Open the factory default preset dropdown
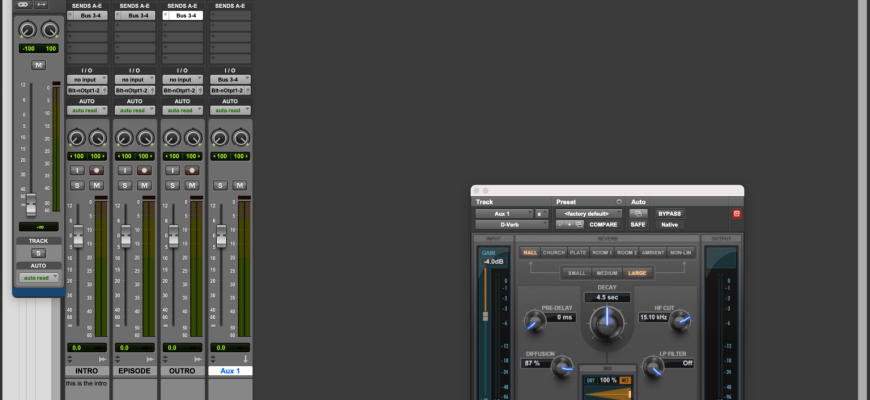Image resolution: width=870 pixels, height=400 pixels. tap(588, 213)
